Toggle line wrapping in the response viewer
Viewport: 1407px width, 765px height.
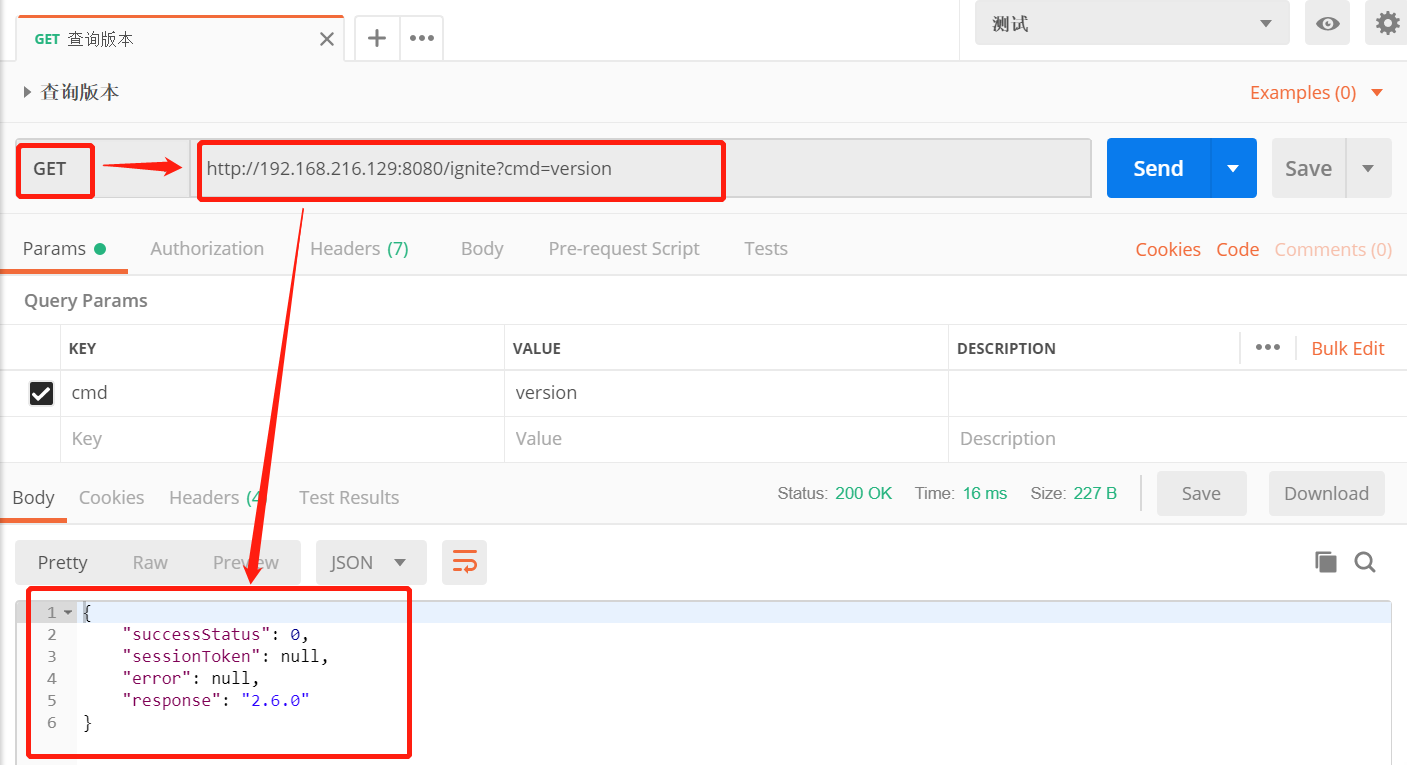pos(464,562)
